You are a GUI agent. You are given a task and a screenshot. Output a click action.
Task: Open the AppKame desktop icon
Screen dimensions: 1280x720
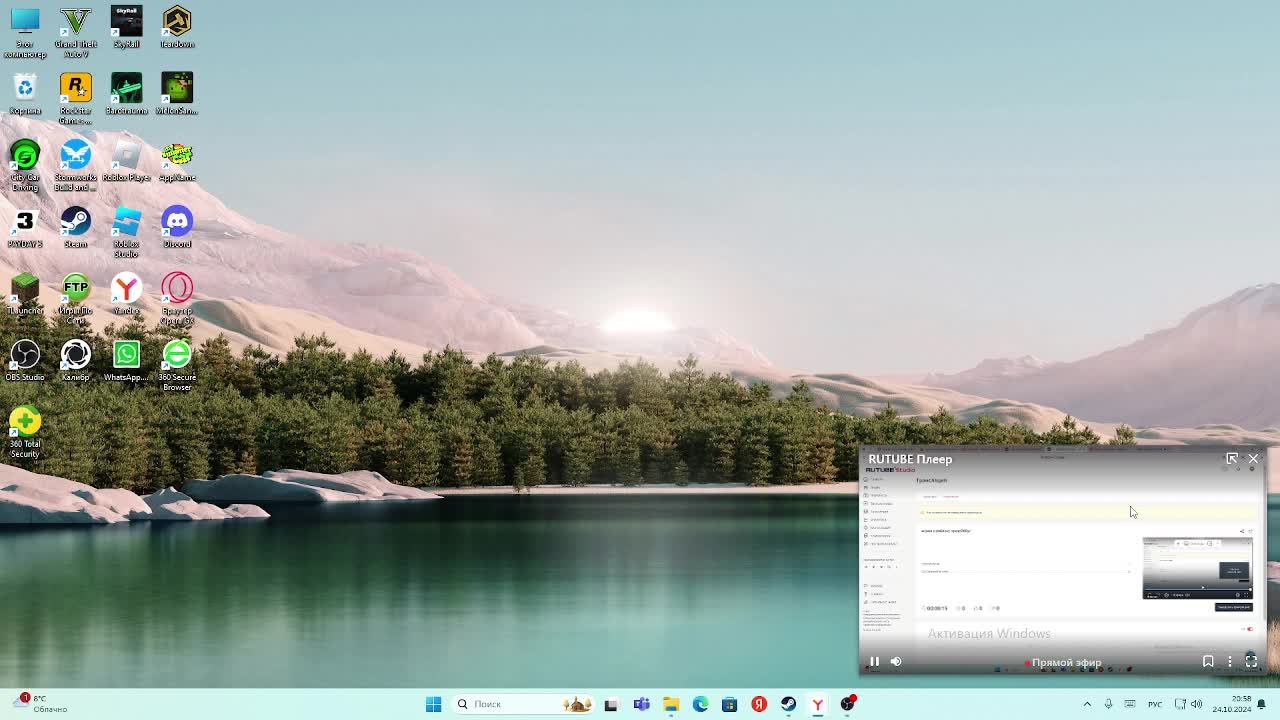[177, 160]
